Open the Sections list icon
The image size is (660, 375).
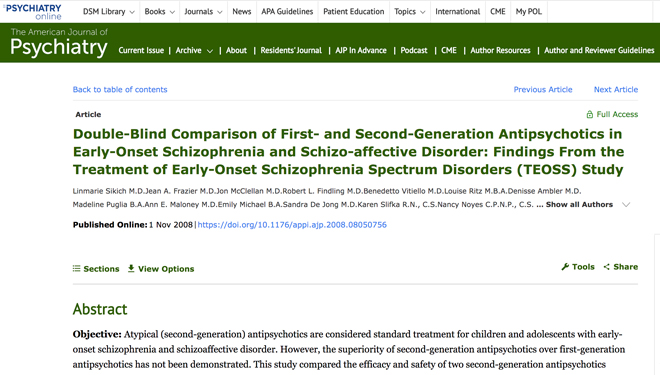click(76, 269)
